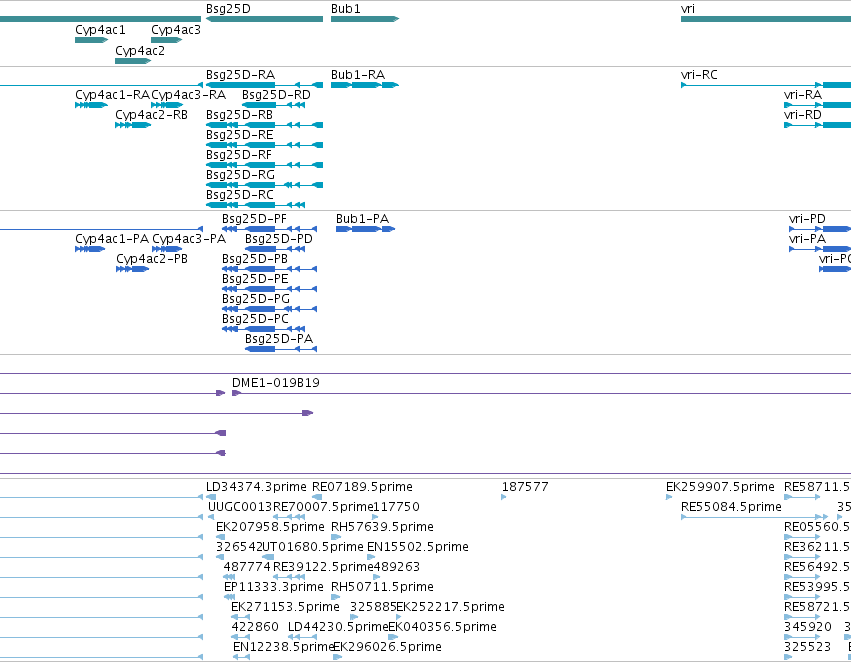851x662 pixels.
Task: Select the 326542 feature label
Action: tap(239, 547)
